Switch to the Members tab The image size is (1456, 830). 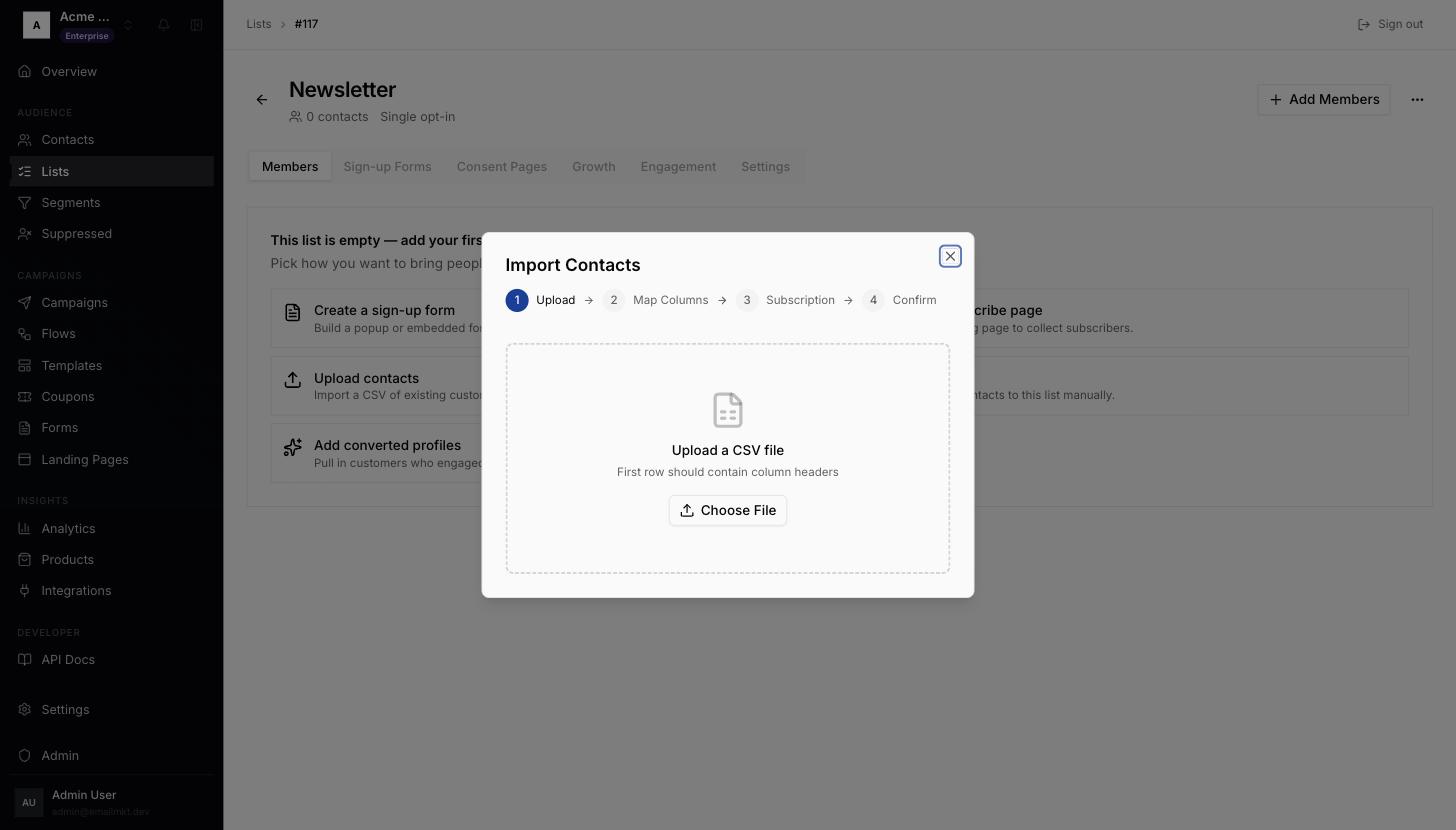coord(290,166)
